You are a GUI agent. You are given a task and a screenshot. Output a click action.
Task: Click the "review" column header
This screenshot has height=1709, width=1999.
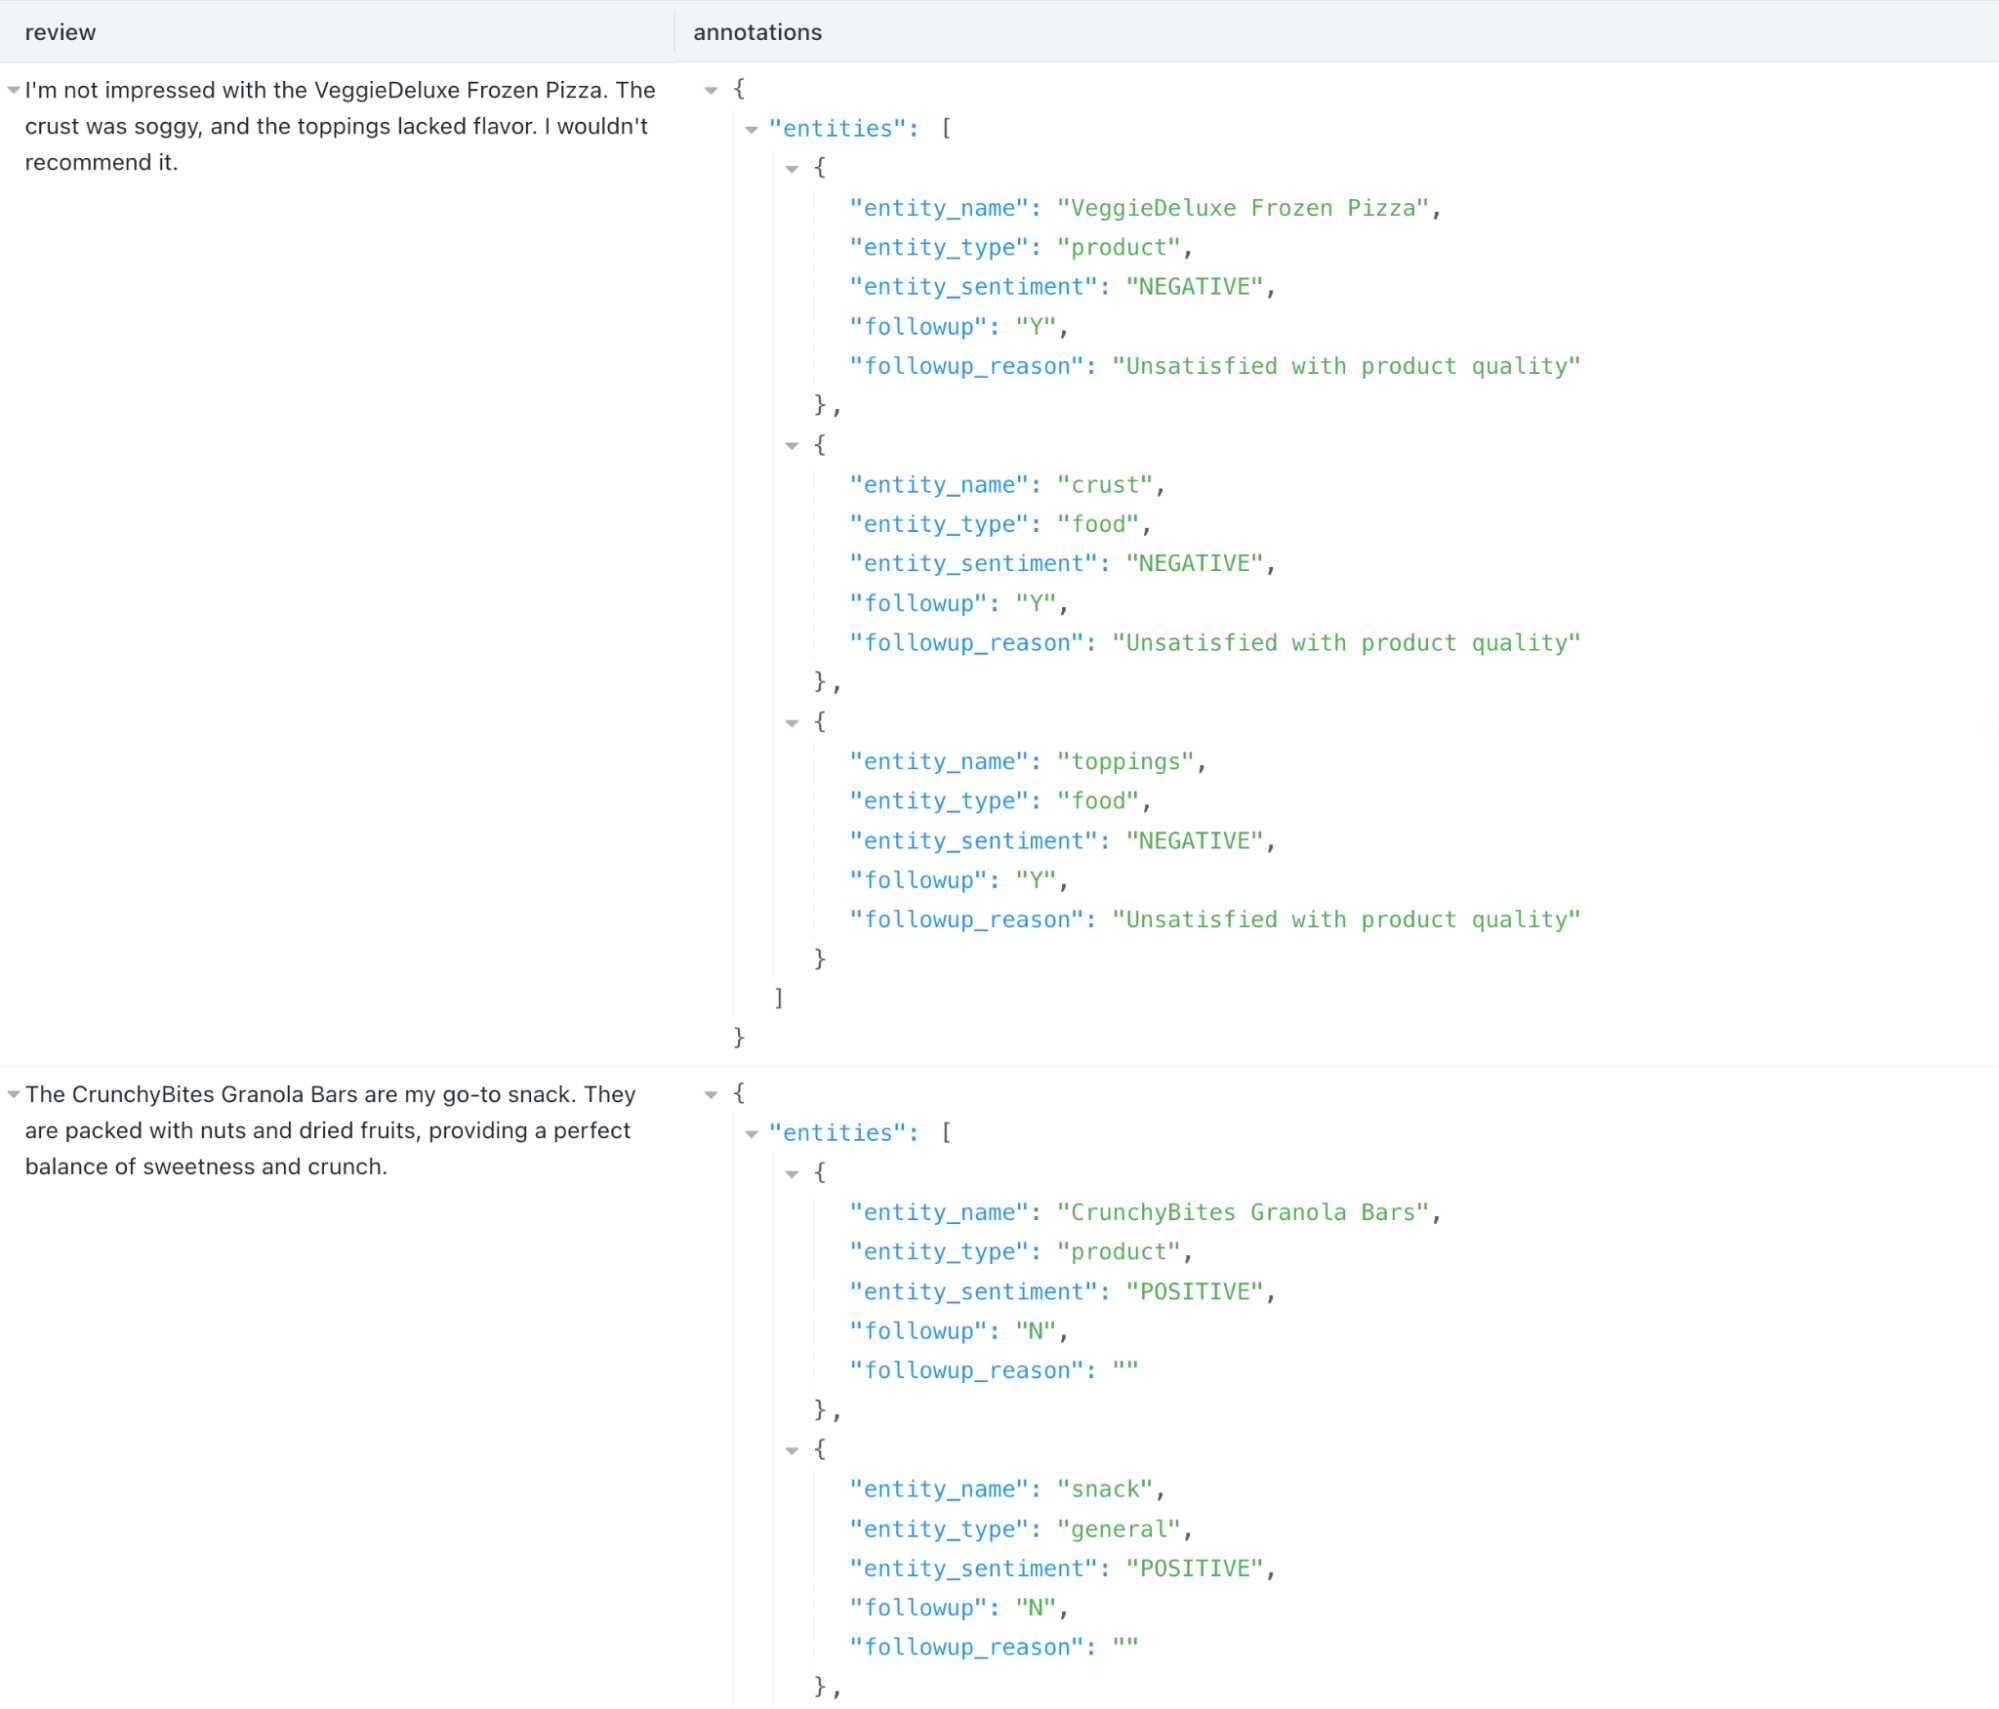[60, 32]
